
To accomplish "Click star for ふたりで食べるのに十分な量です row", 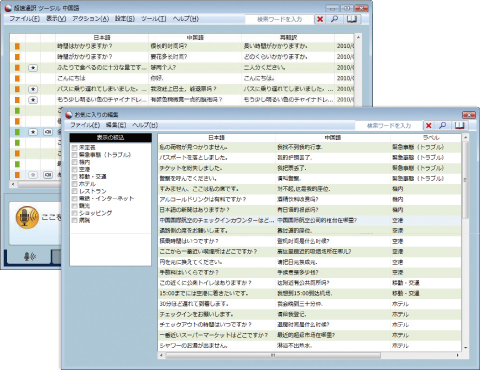I will pos(33,68).
